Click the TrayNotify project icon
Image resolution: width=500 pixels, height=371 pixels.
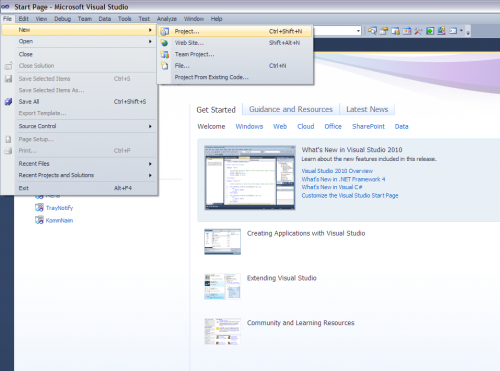coord(39,208)
